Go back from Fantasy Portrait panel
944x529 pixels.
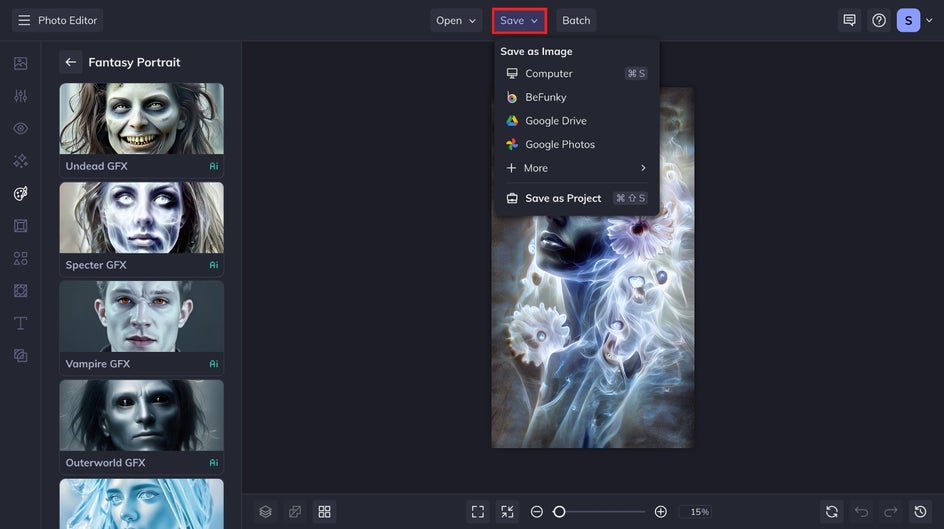pos(70,62)
